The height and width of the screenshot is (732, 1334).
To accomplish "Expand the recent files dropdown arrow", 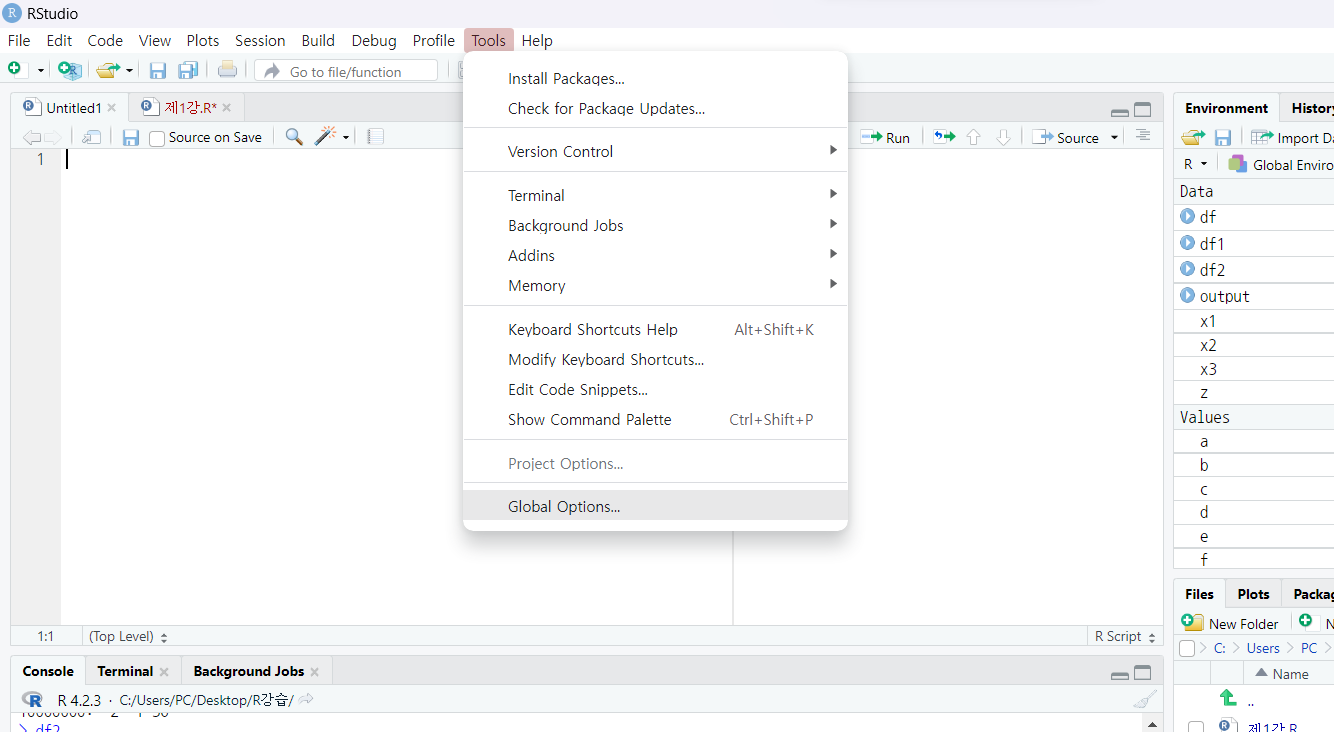I will click(129, 71).
